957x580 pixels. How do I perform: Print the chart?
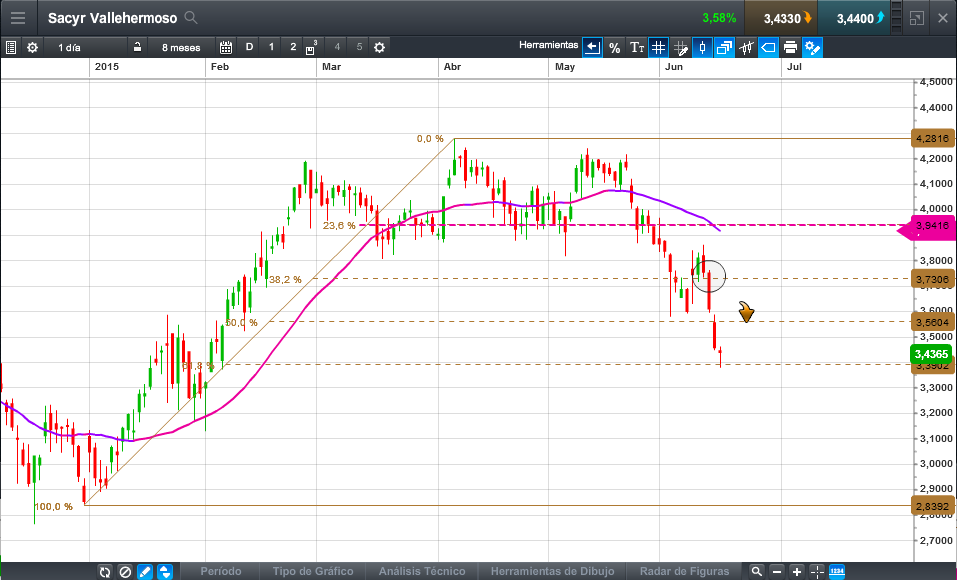click(x=790, y=47)
